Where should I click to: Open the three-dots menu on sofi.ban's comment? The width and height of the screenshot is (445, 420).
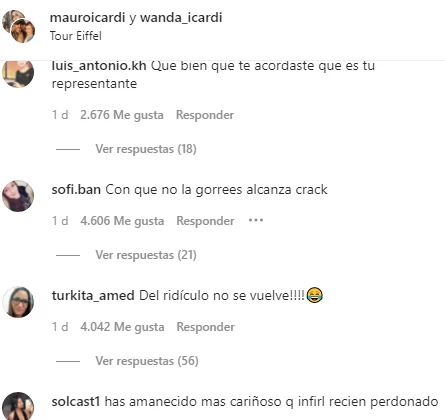[x=256, y=220]
